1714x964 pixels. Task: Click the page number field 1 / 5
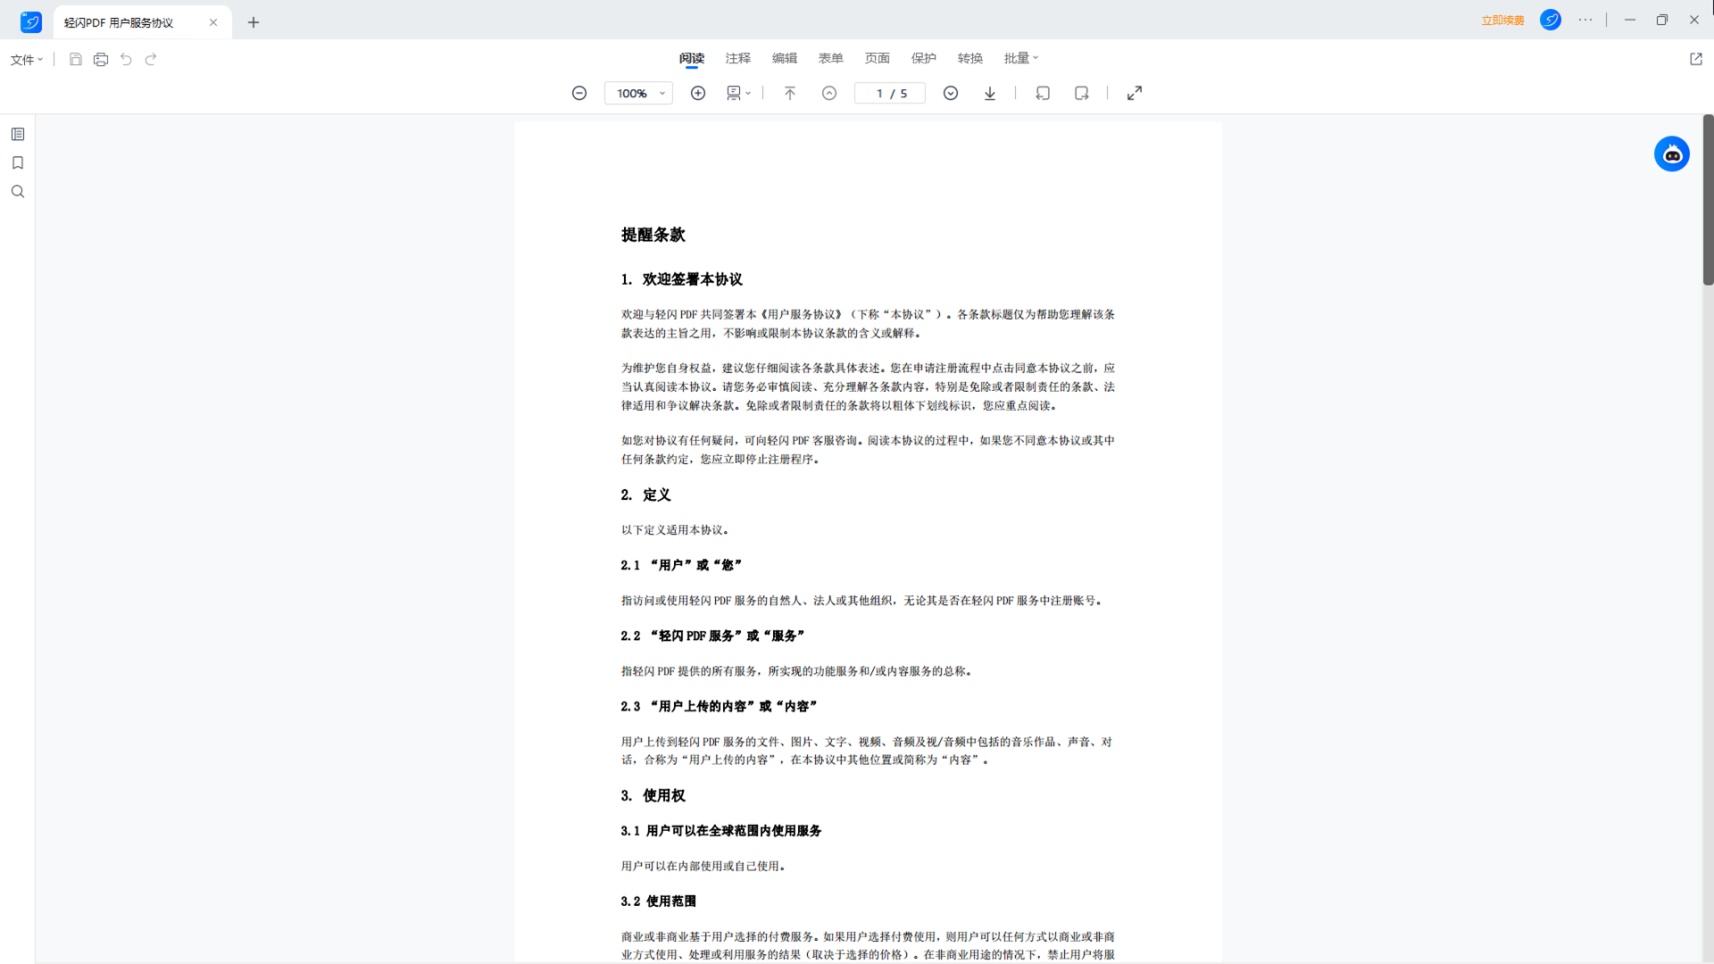point(890,93)
